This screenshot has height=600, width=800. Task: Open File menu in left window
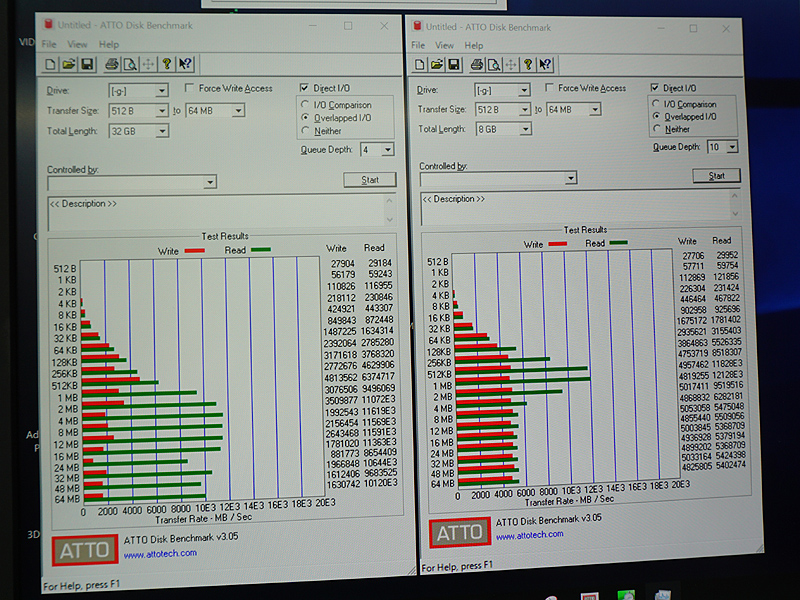click(x=49, y=44)
